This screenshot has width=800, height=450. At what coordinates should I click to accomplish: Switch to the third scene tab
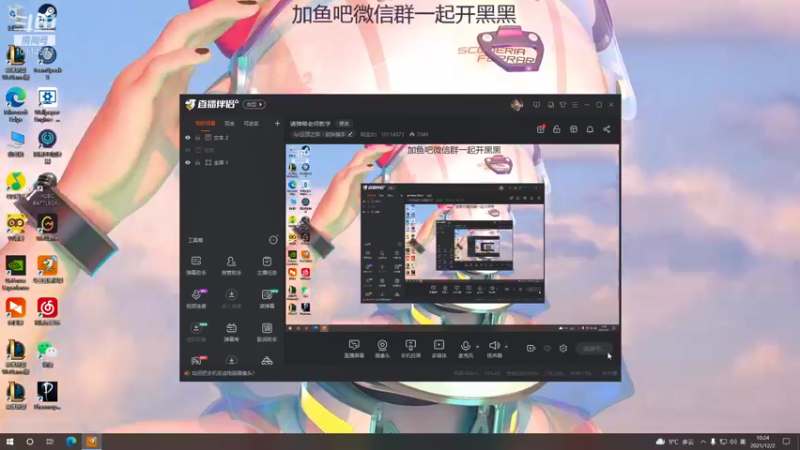pyautogui.click(x=251, y=123)
